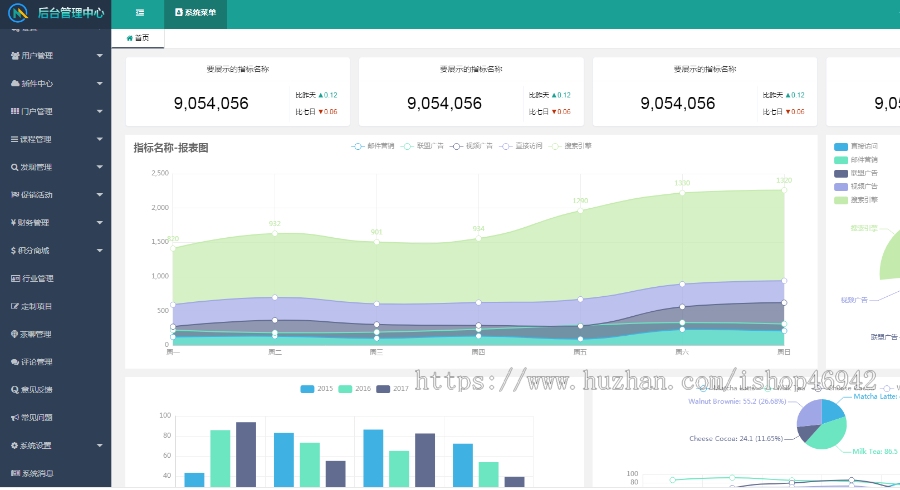Click the 促销活动 flag icon
900x490 pixels.
pyautogui.click(x=15, y=195)
